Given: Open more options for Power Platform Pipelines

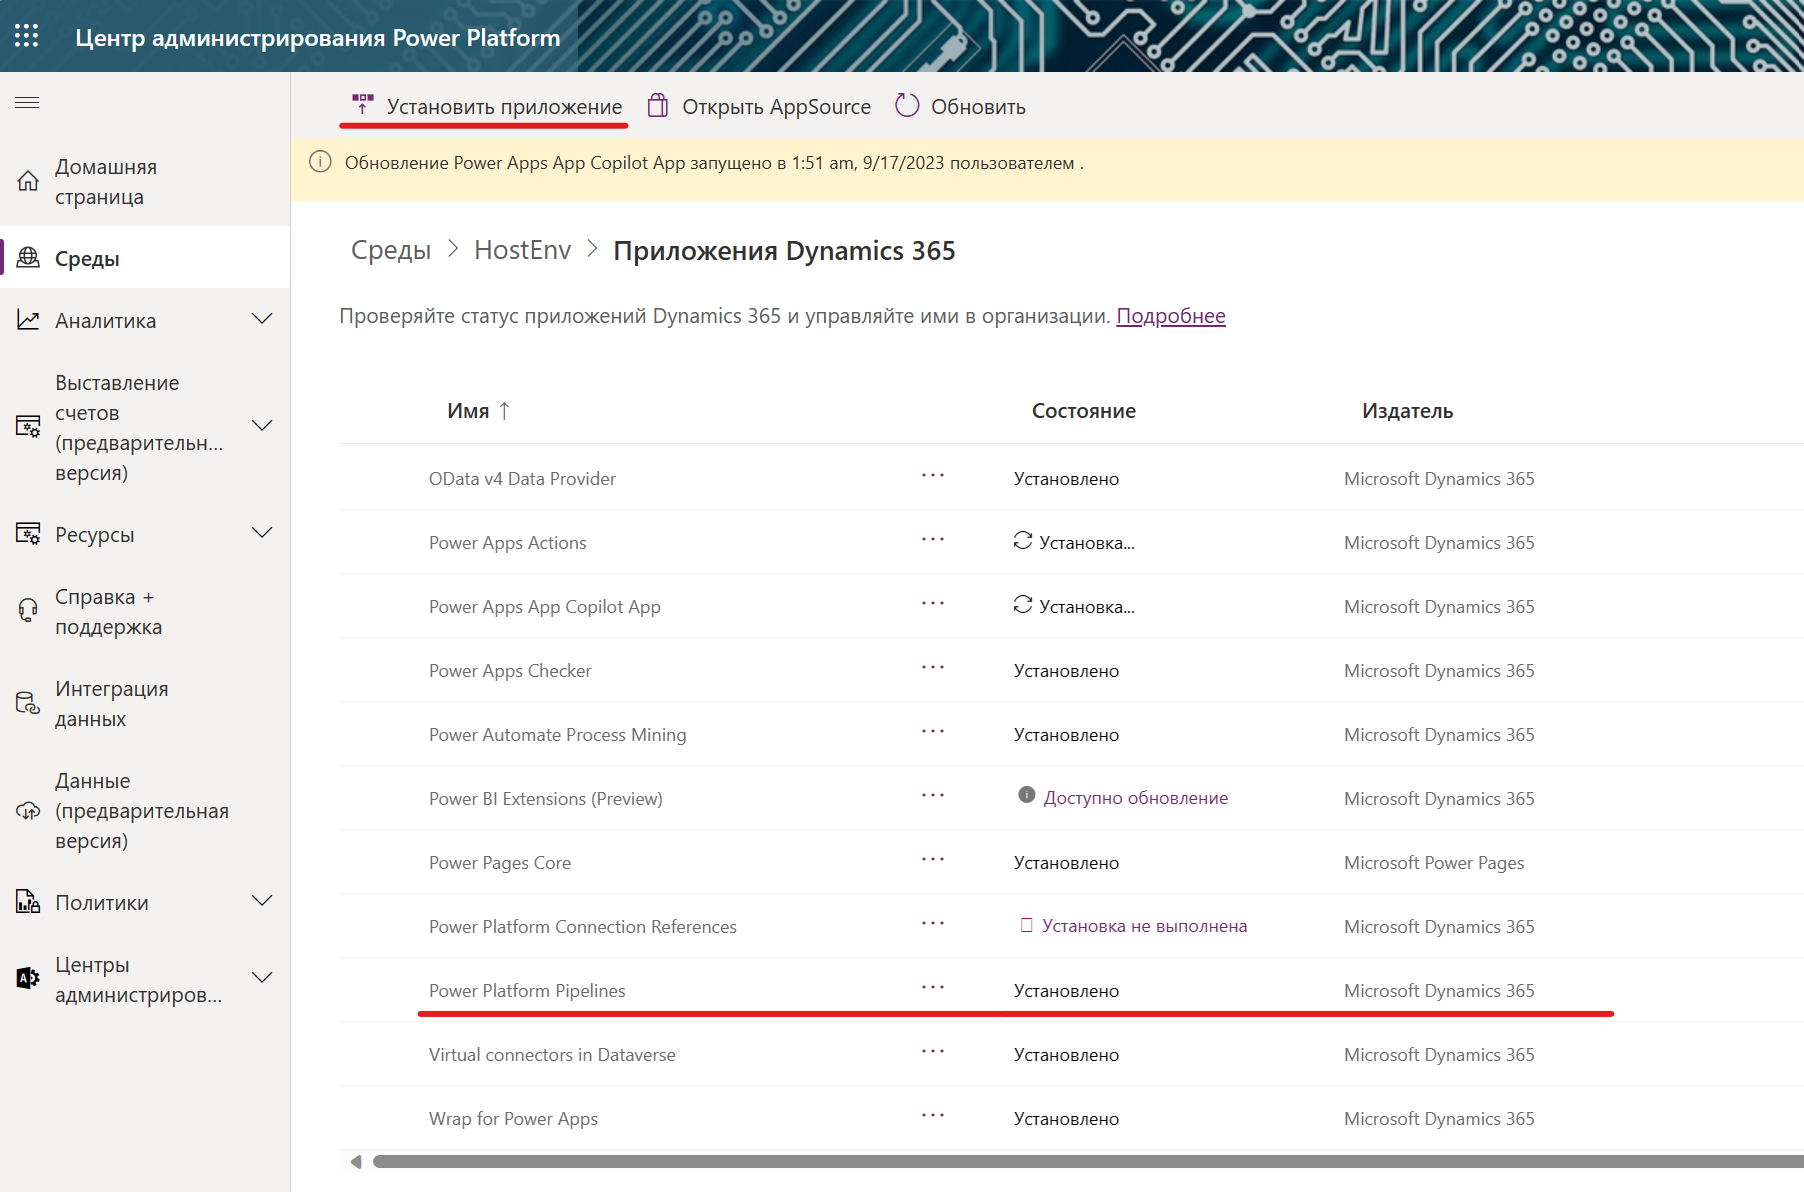Looking at the screenshot, I should point(932,988).
